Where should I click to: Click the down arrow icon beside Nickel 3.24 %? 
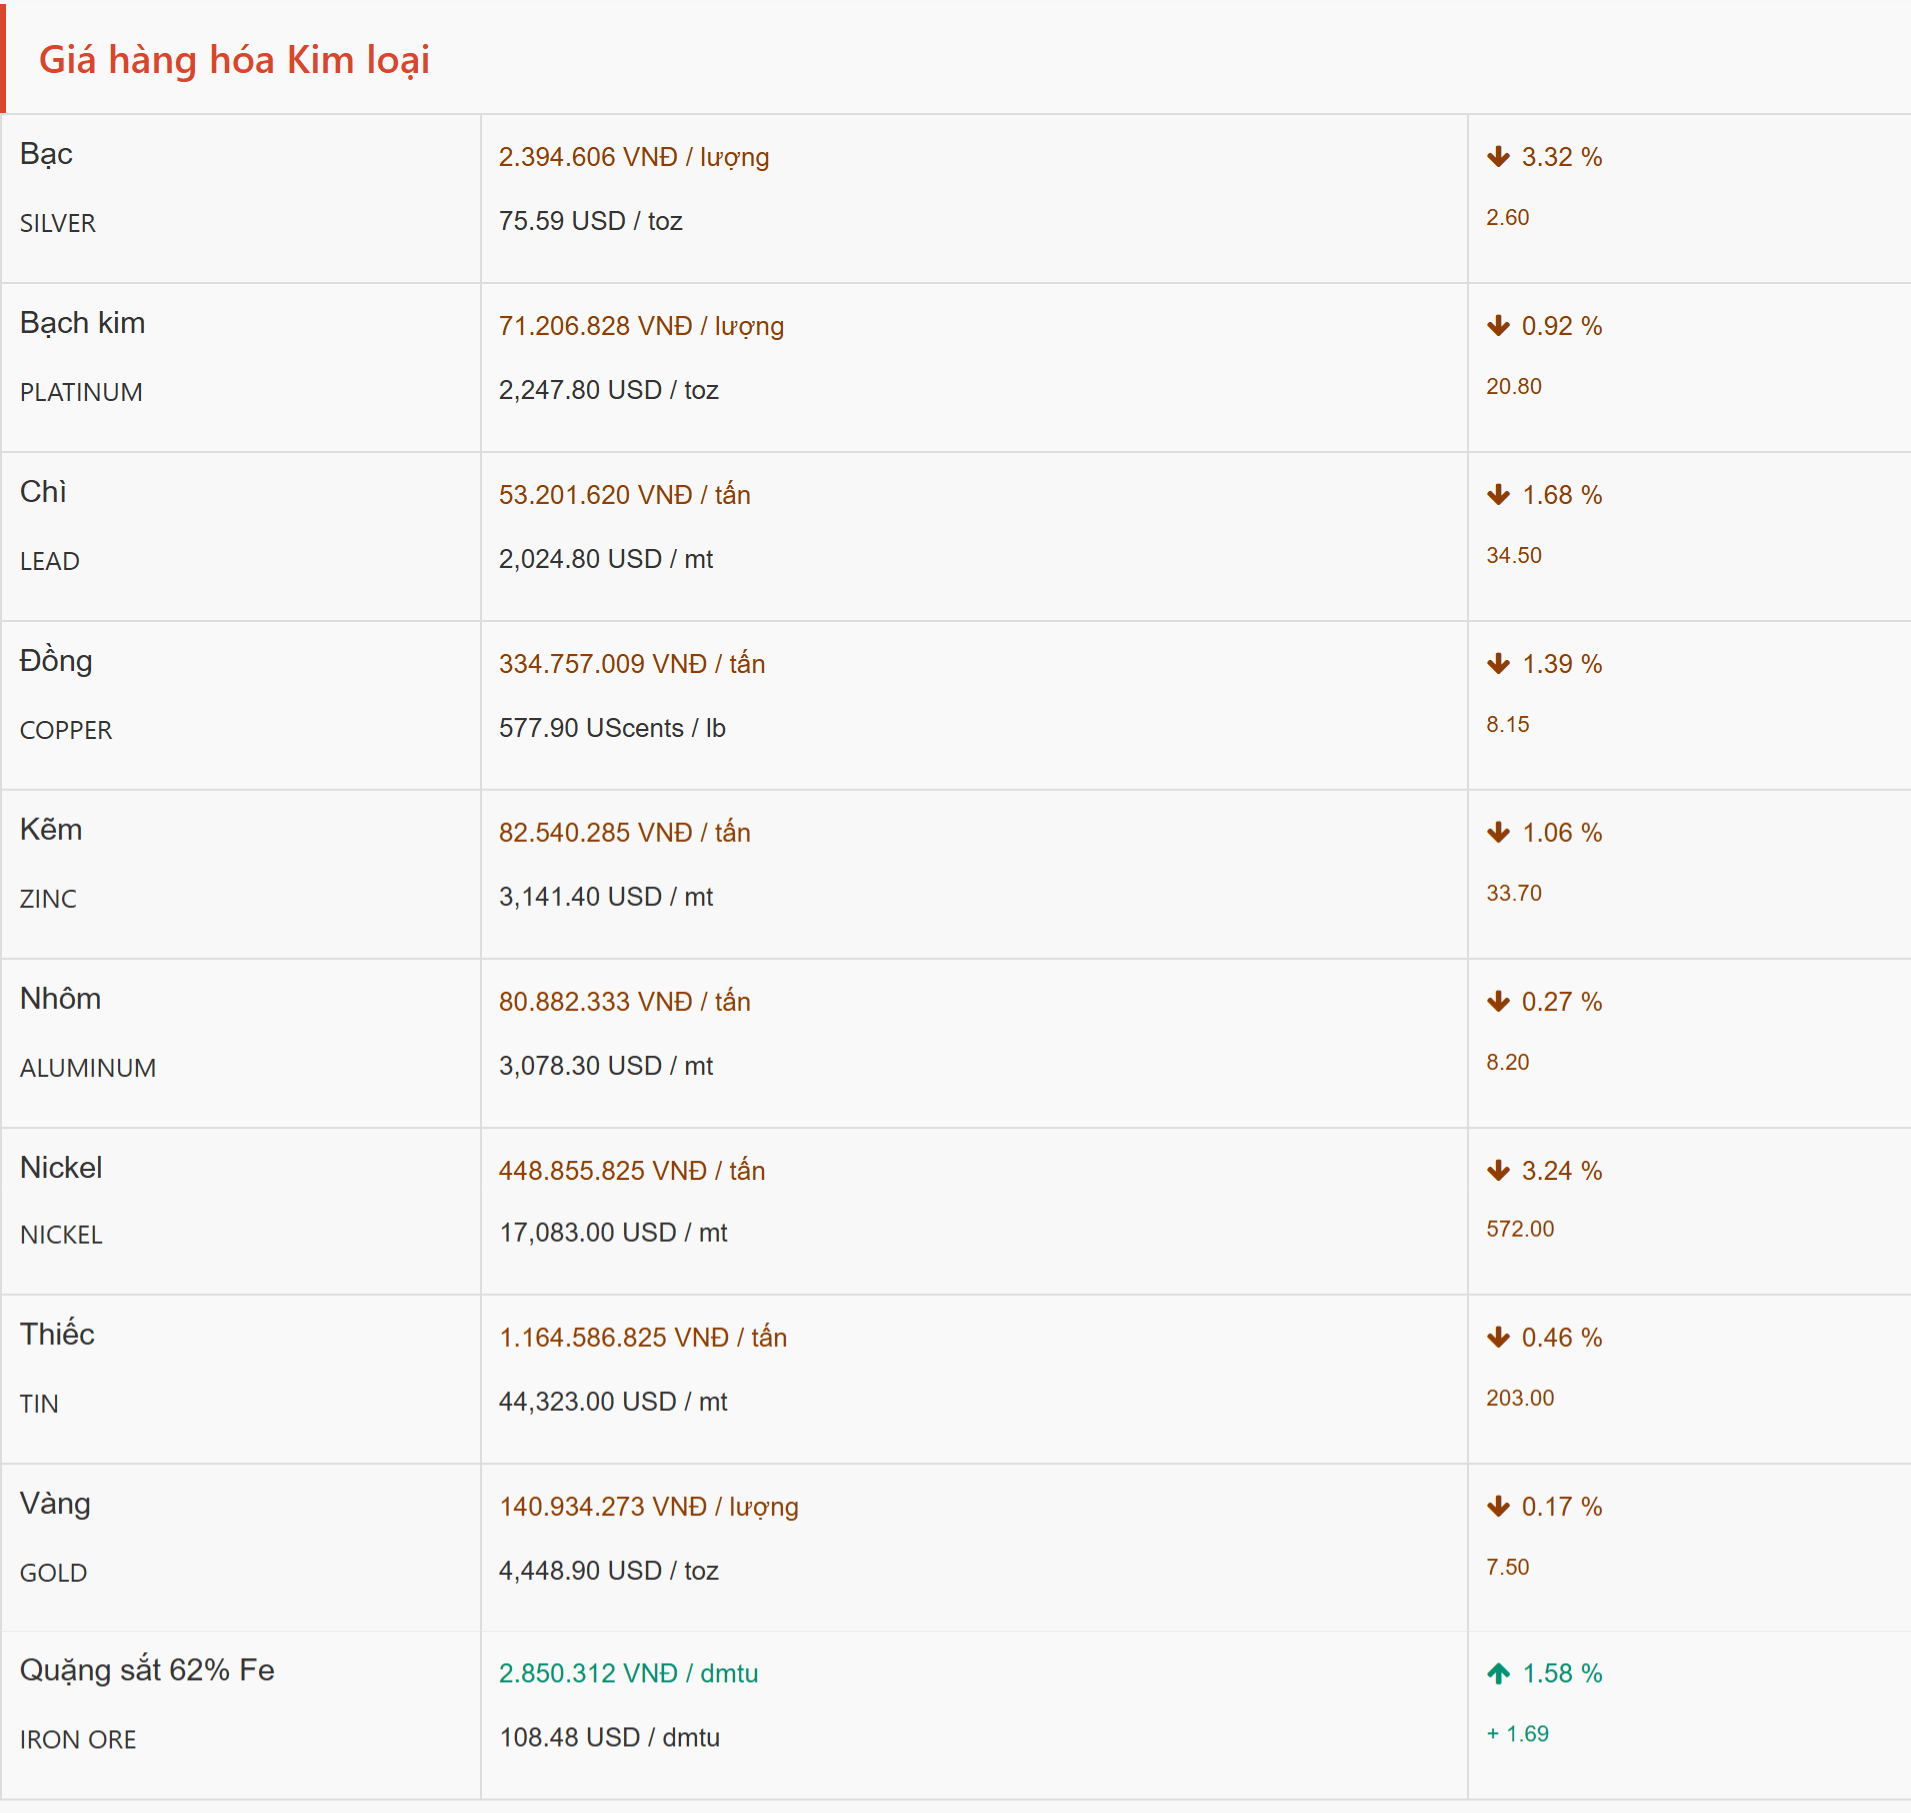pos(1497,1171)
